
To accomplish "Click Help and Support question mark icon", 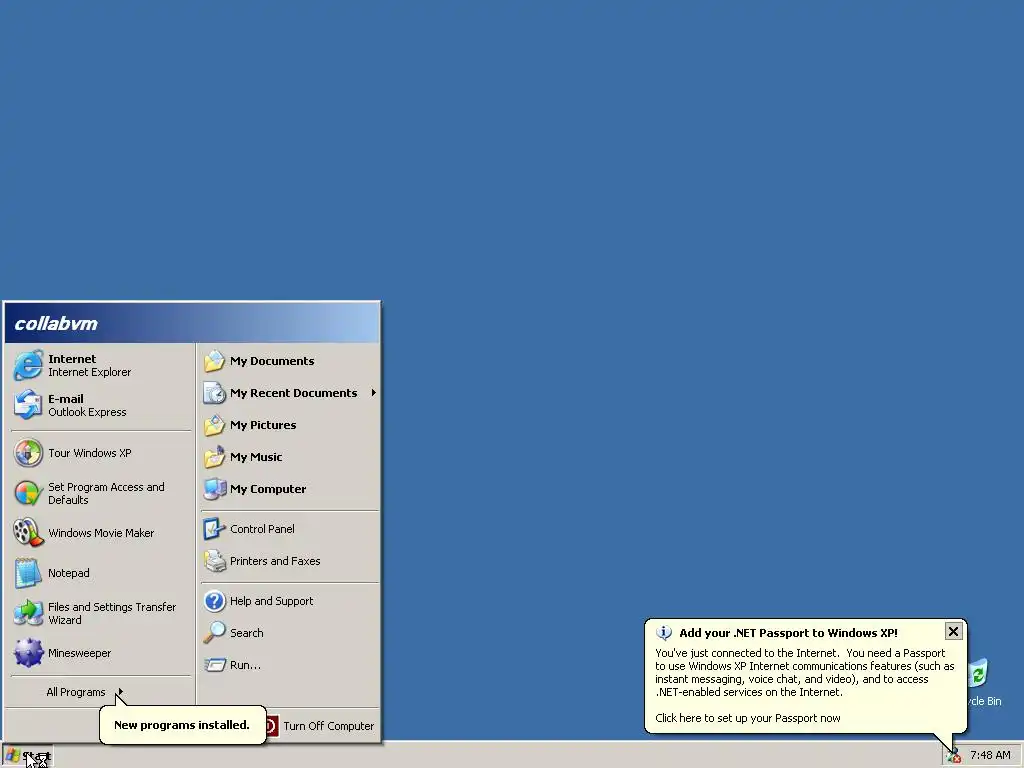I will coord(214,600).
